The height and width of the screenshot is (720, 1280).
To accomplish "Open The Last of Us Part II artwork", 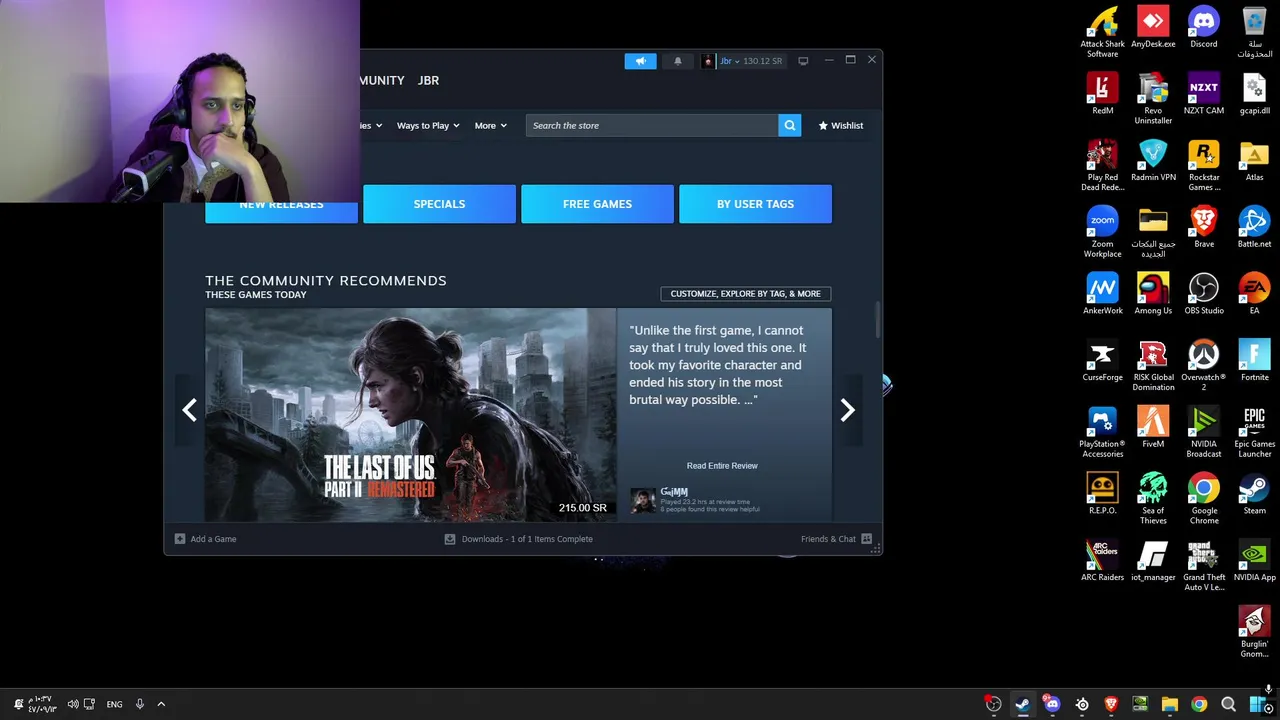I will (410, 415).
